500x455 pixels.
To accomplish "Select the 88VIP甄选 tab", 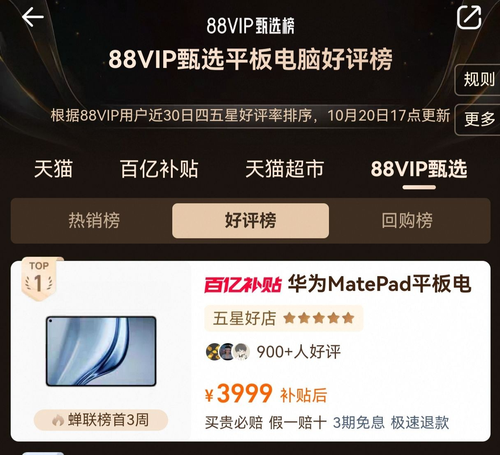I will point(419,169).
